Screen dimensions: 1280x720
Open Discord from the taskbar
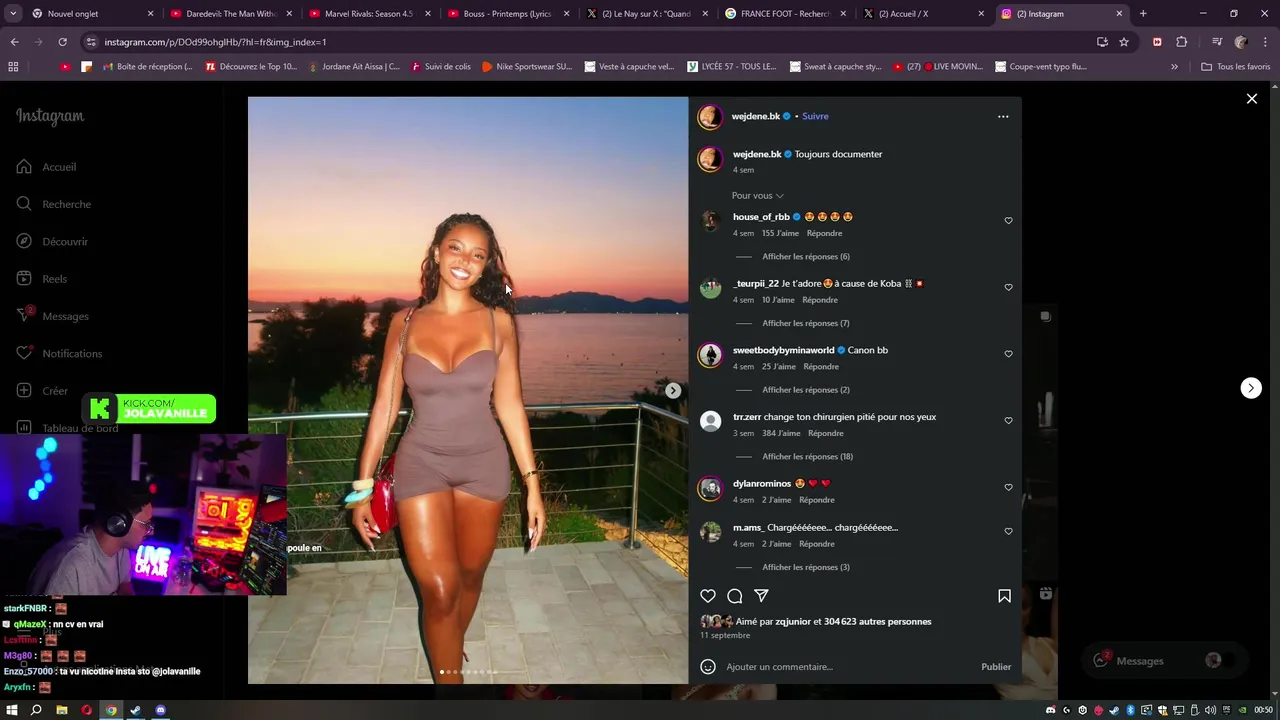click(x=160, y=710)
